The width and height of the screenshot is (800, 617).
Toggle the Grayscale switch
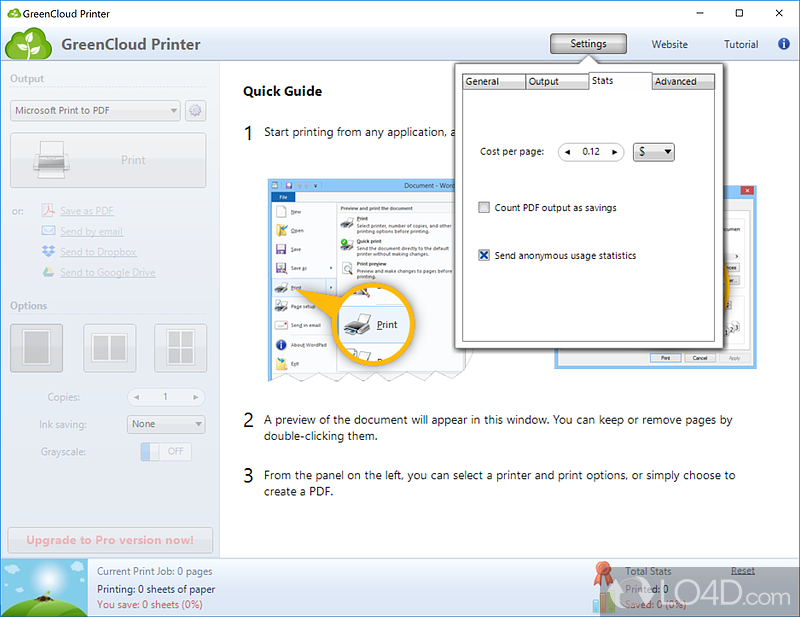coord(166,452)
